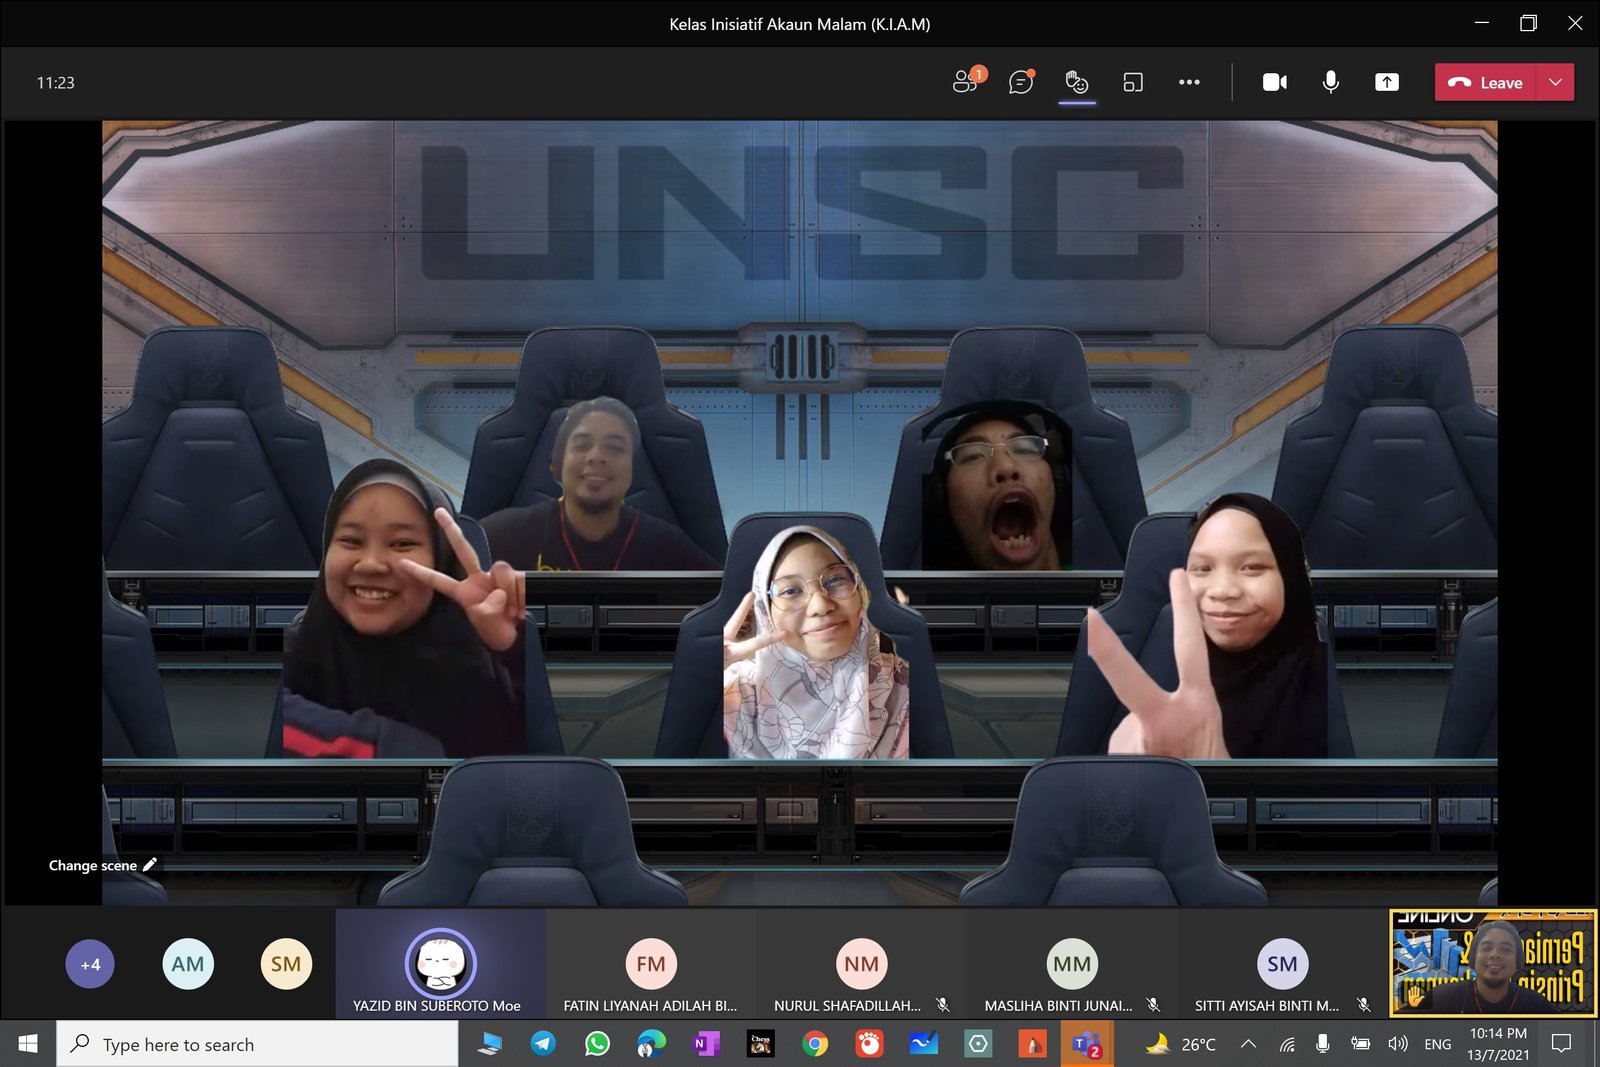Screen dimensions: 1600x1067
Task: Open More actions ellipsis menu
Action: [x=1189, y=82]
